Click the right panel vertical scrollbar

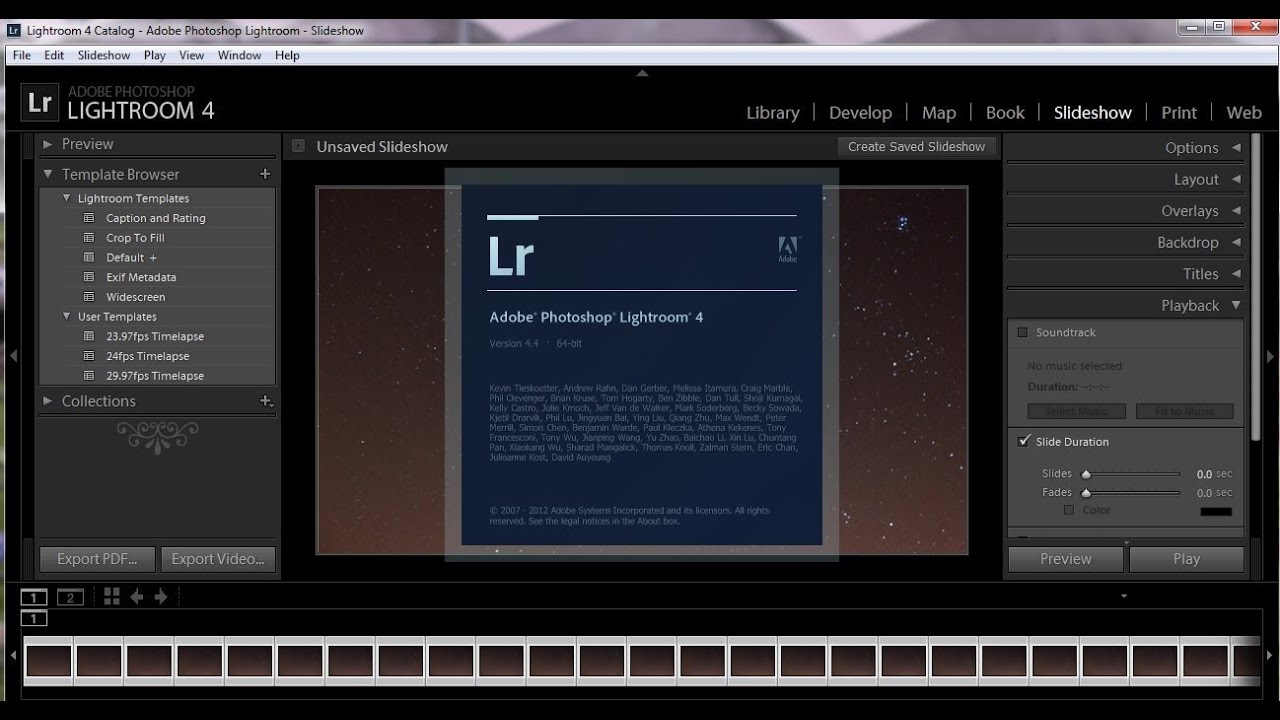tap(1256, 285)
